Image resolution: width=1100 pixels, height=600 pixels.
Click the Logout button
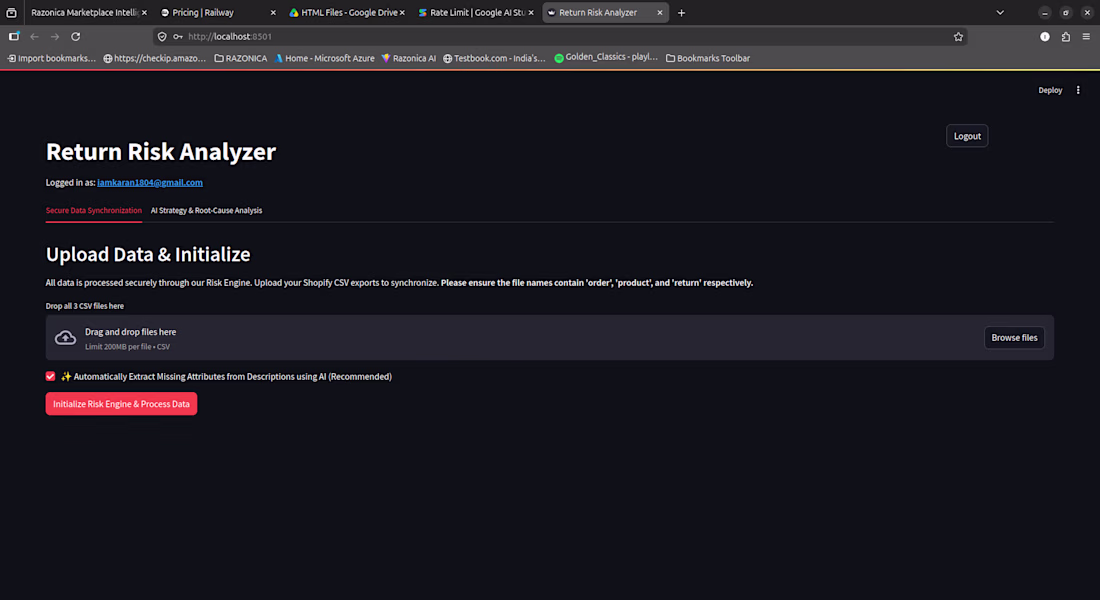[x=967, y=136]
